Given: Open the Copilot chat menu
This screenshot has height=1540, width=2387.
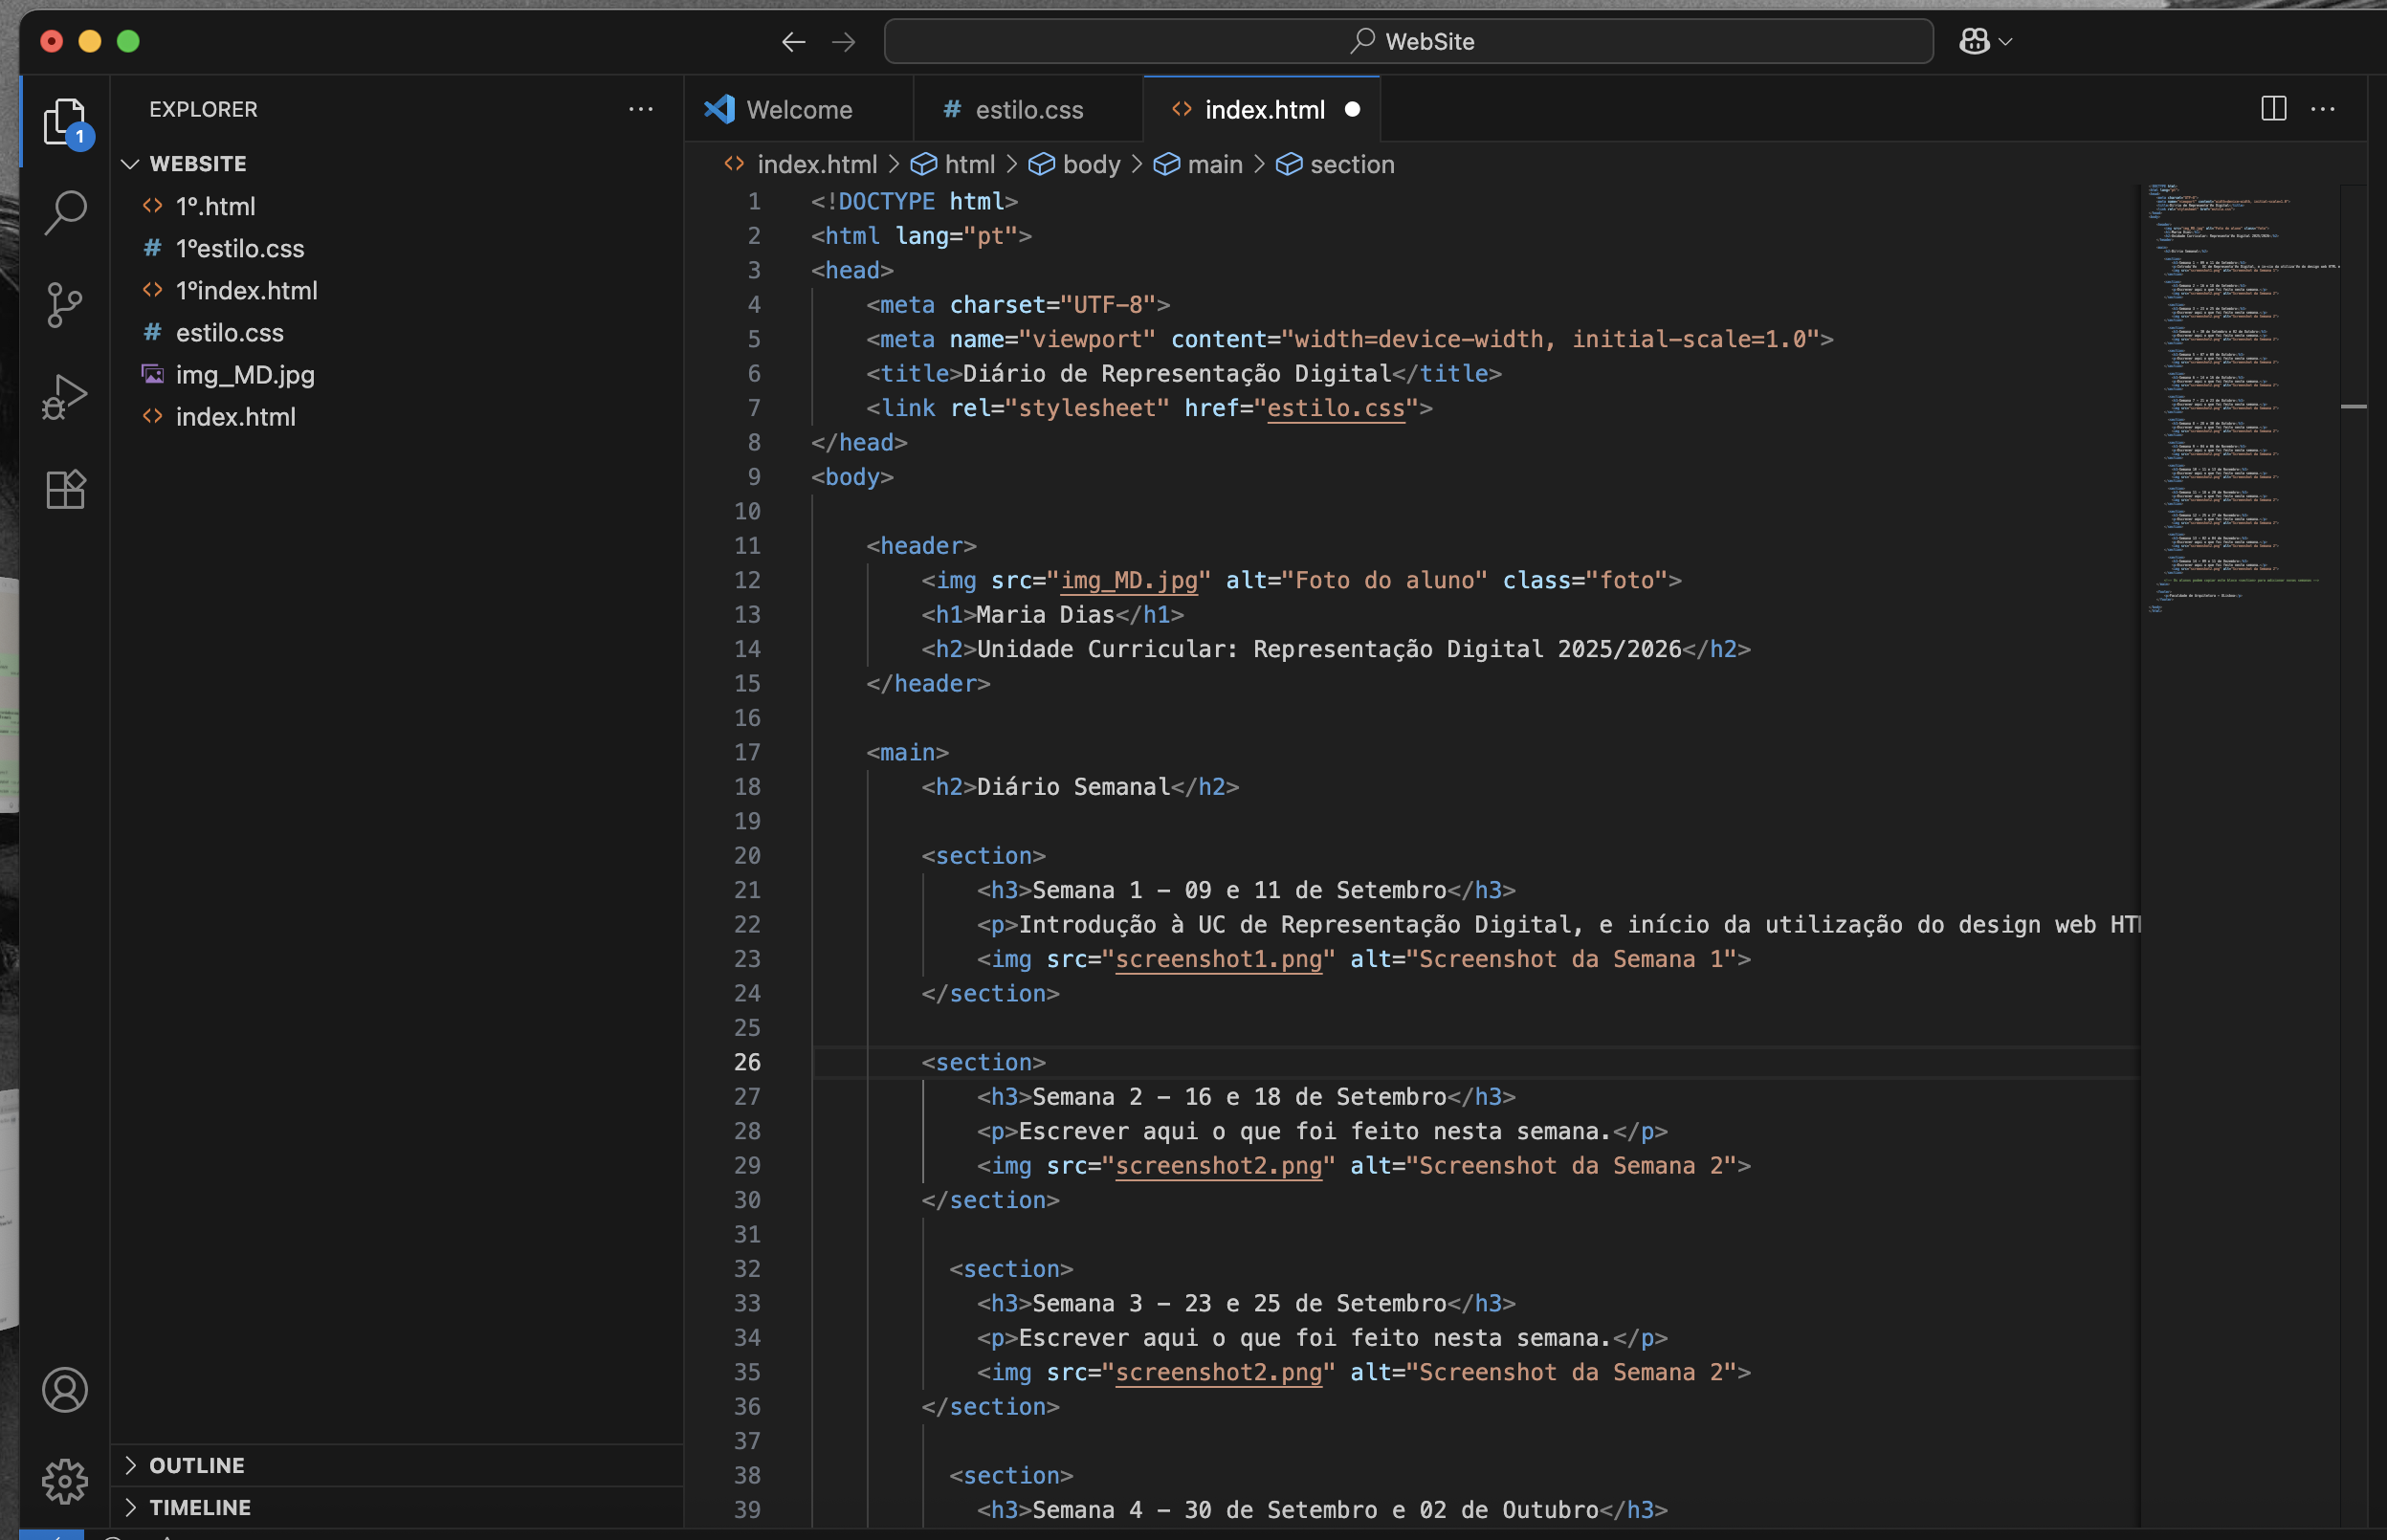Looking at the screenshot, I should [1985, 42].
